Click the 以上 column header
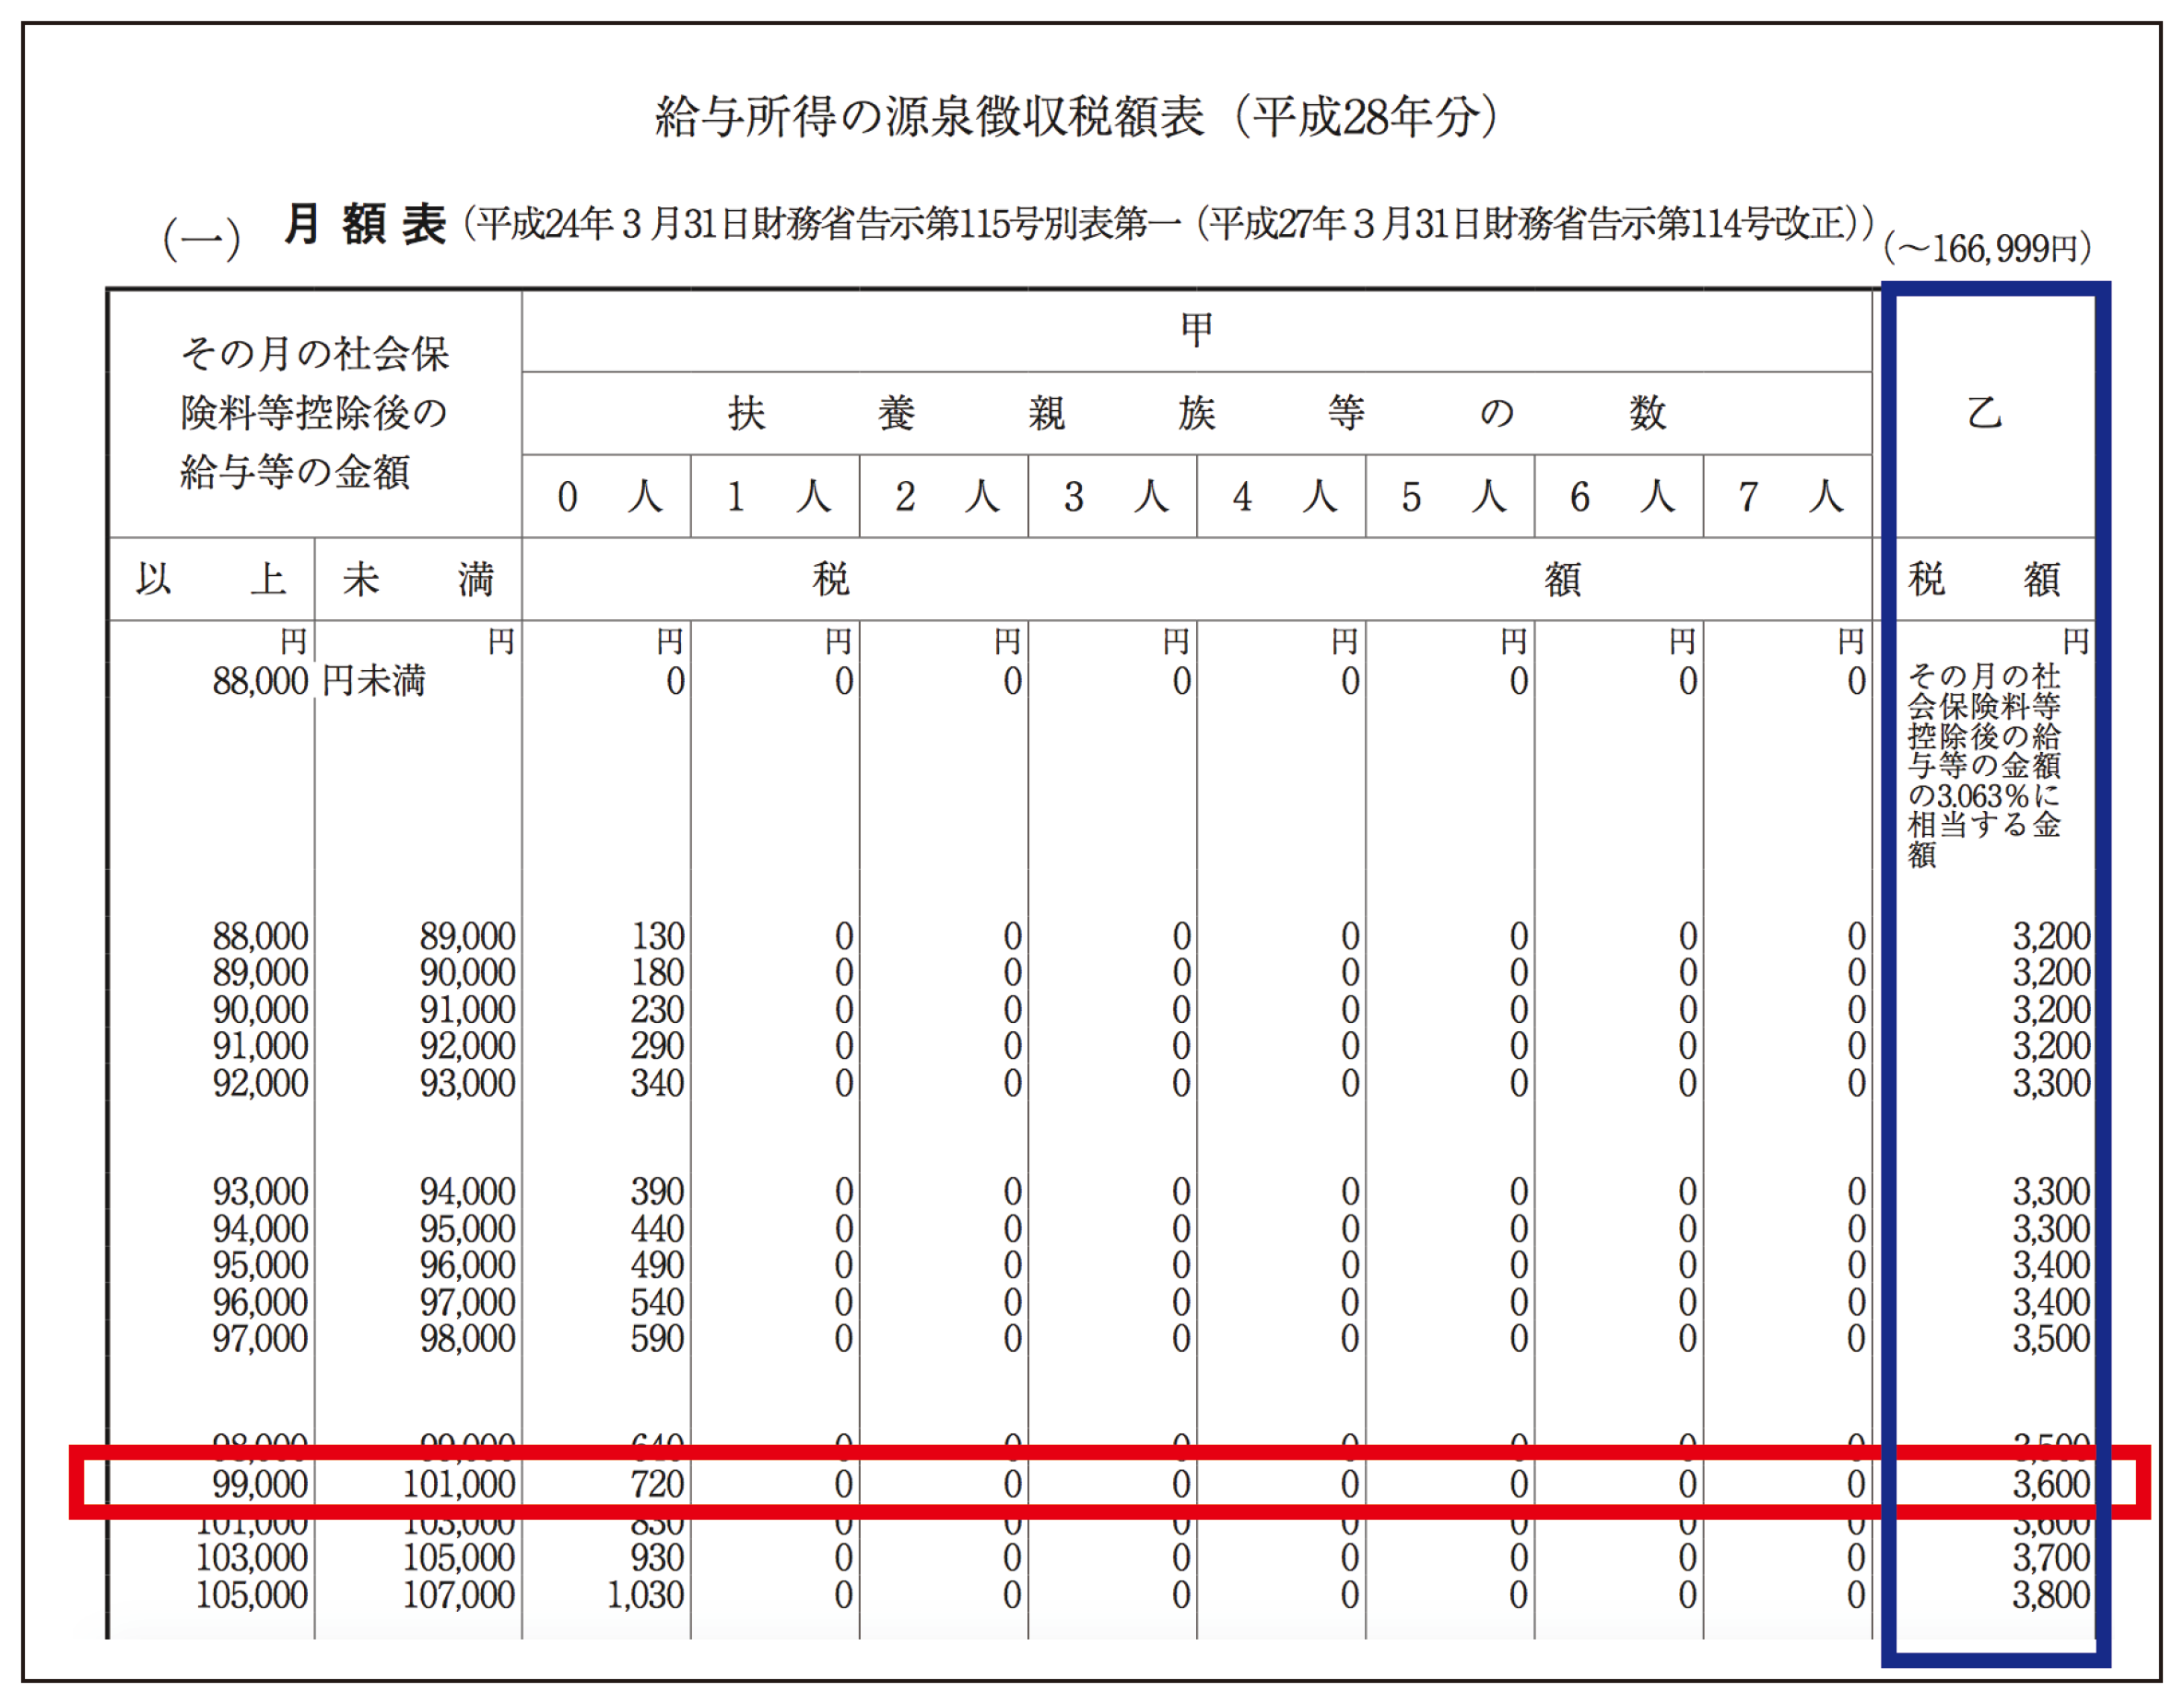 [x=211, y=579]
